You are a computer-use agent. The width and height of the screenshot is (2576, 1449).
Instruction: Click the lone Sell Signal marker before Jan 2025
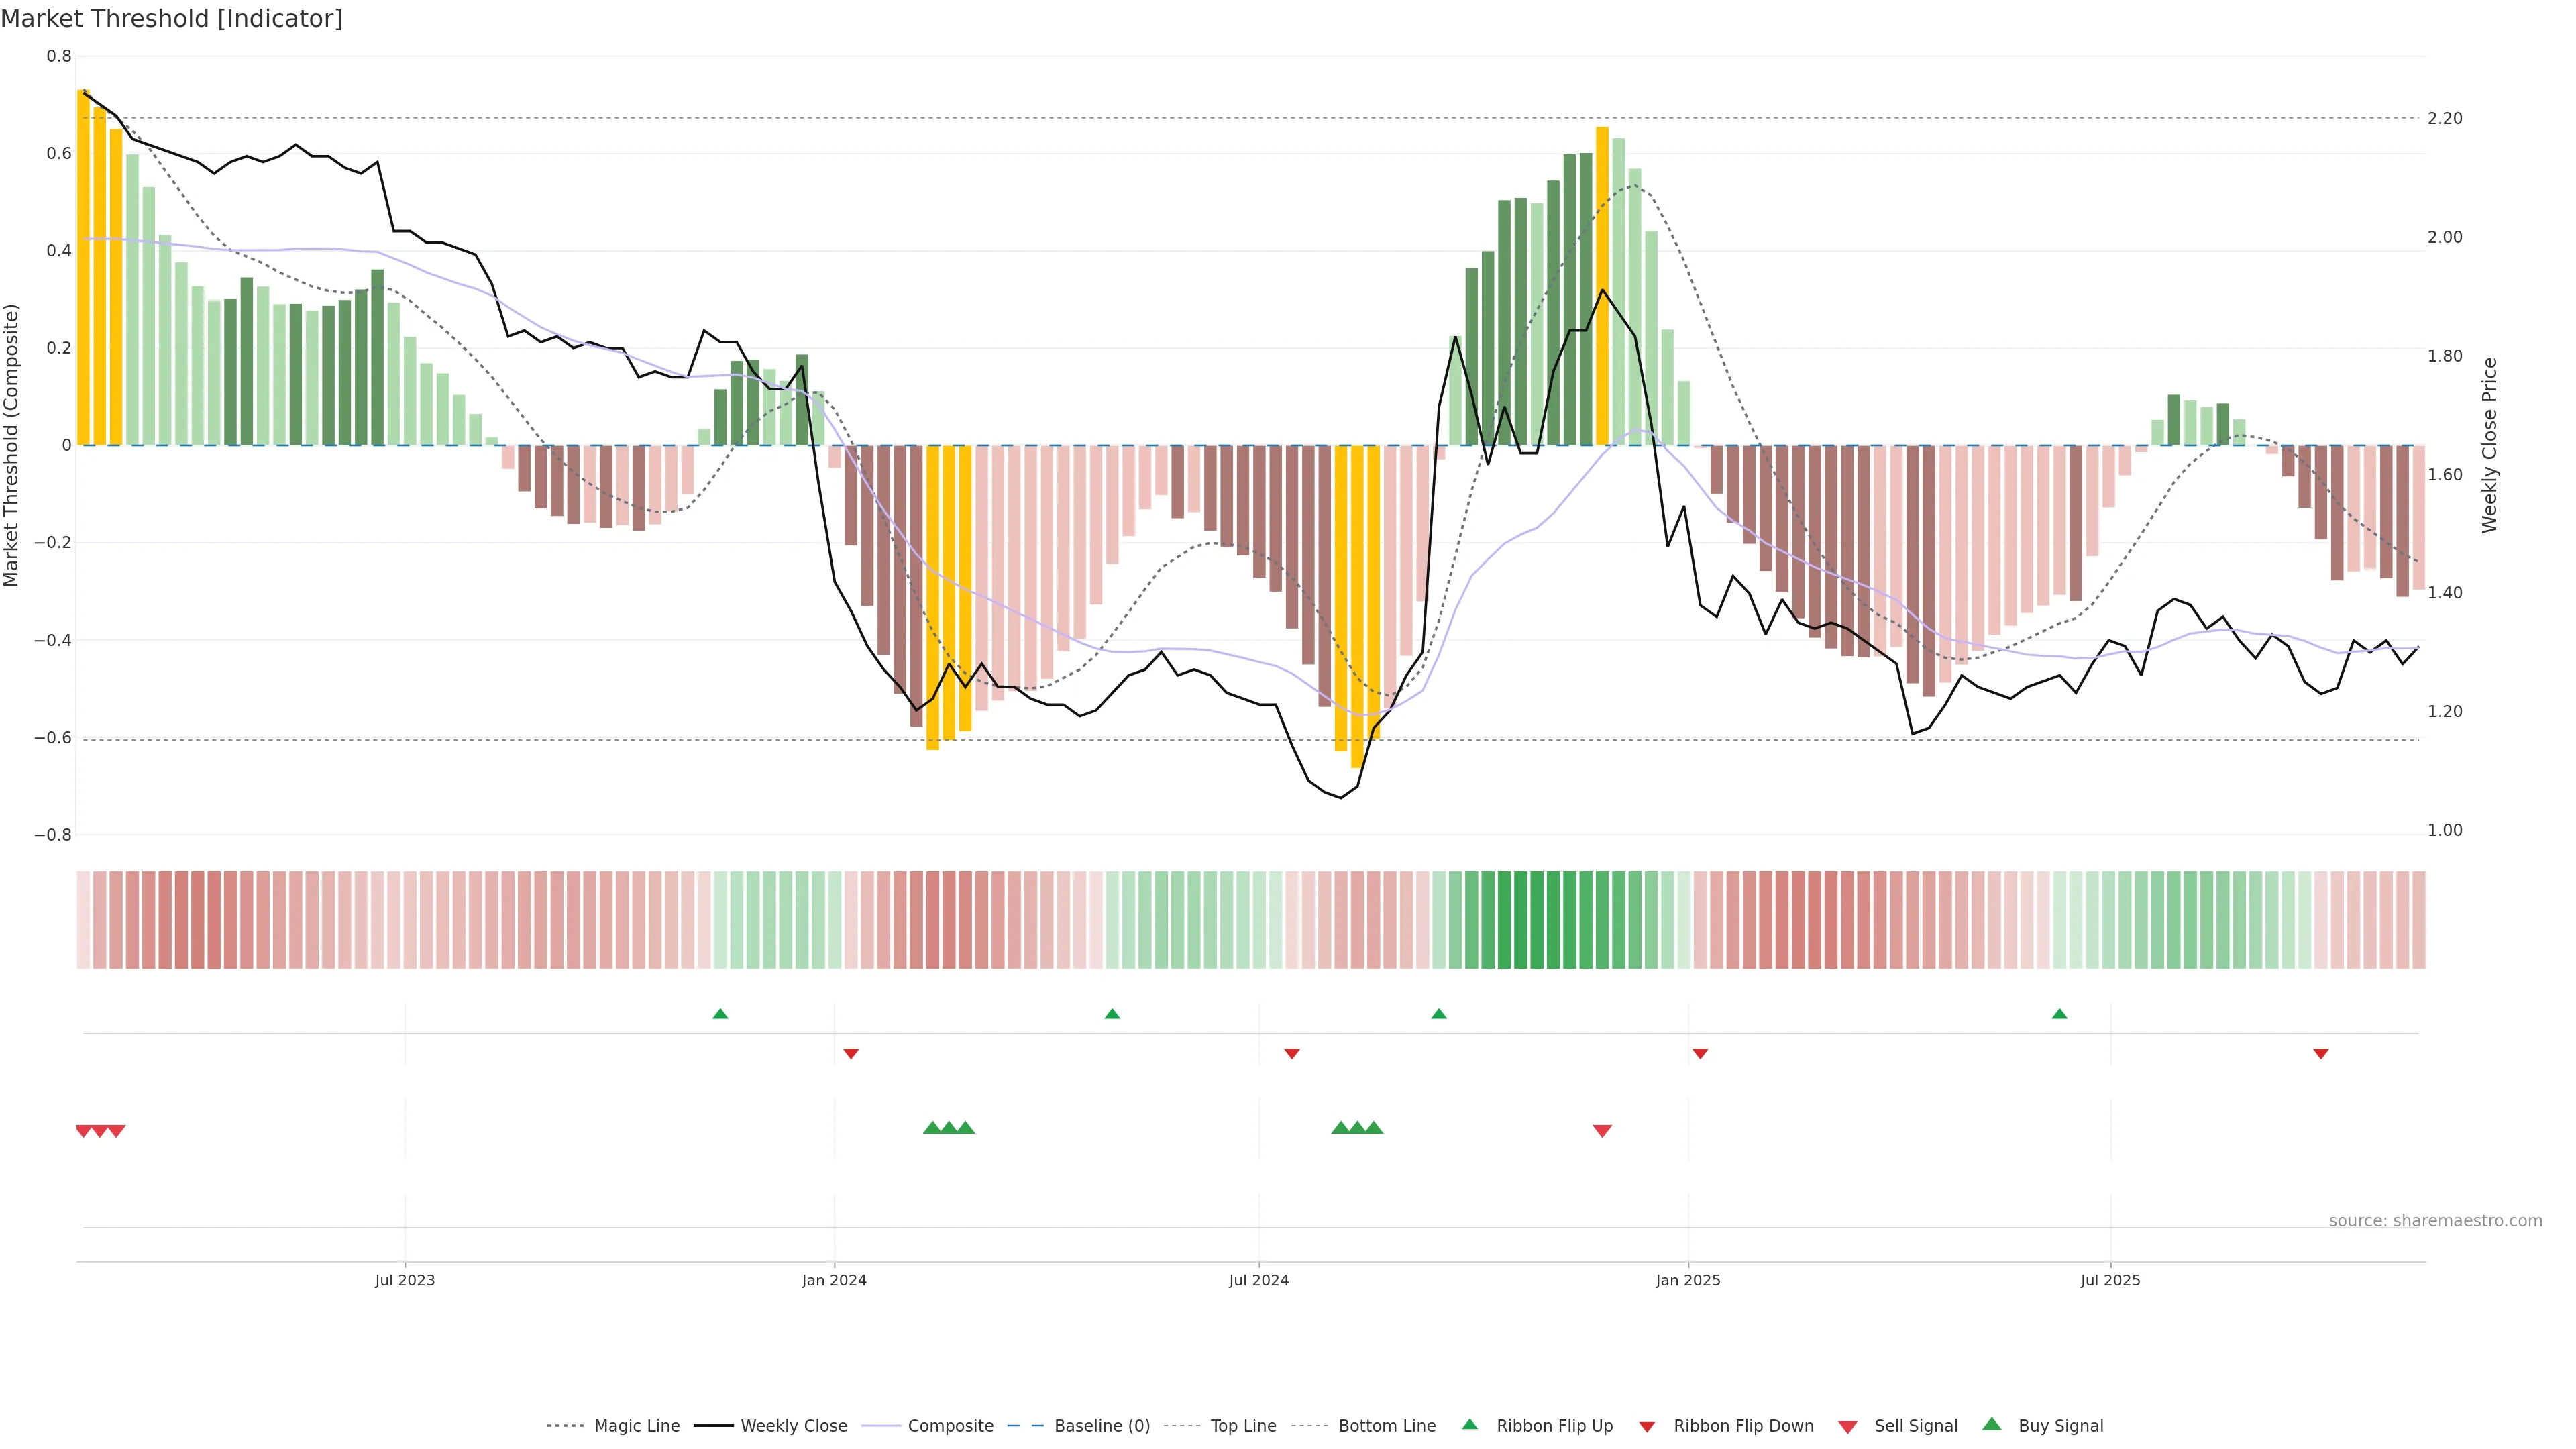pos(1602,1131)
